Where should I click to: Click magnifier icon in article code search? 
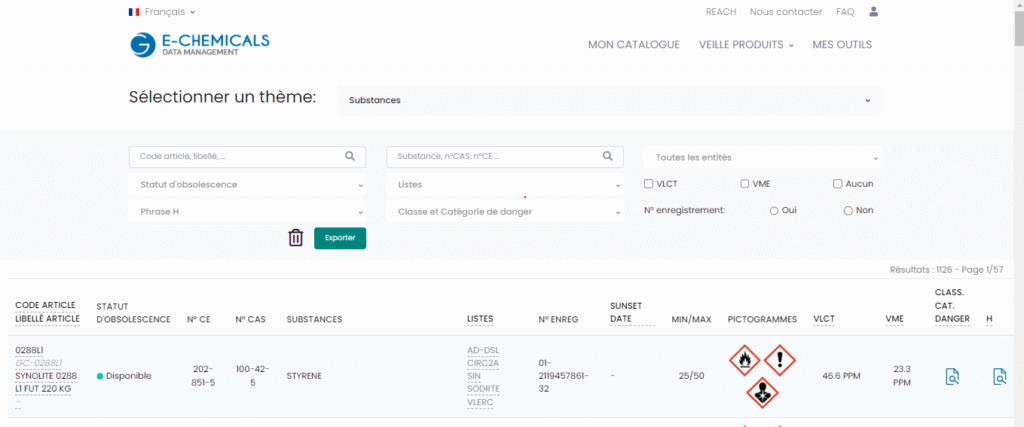pos(349,156)
